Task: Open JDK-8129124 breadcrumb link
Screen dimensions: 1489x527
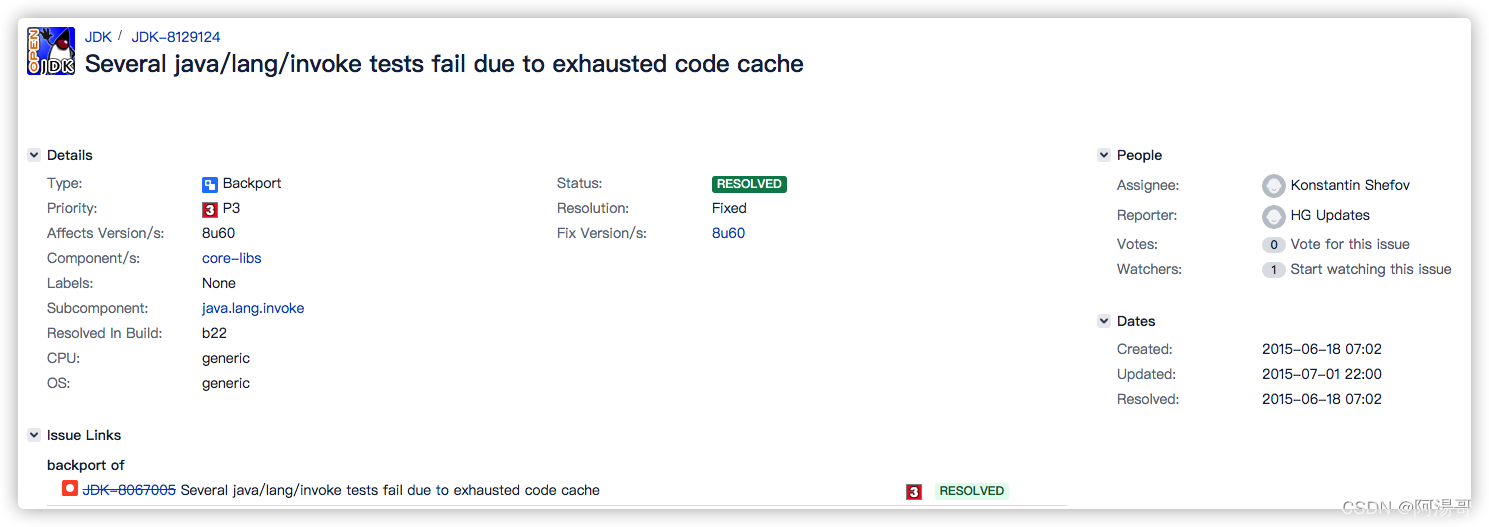Action: 176,37
